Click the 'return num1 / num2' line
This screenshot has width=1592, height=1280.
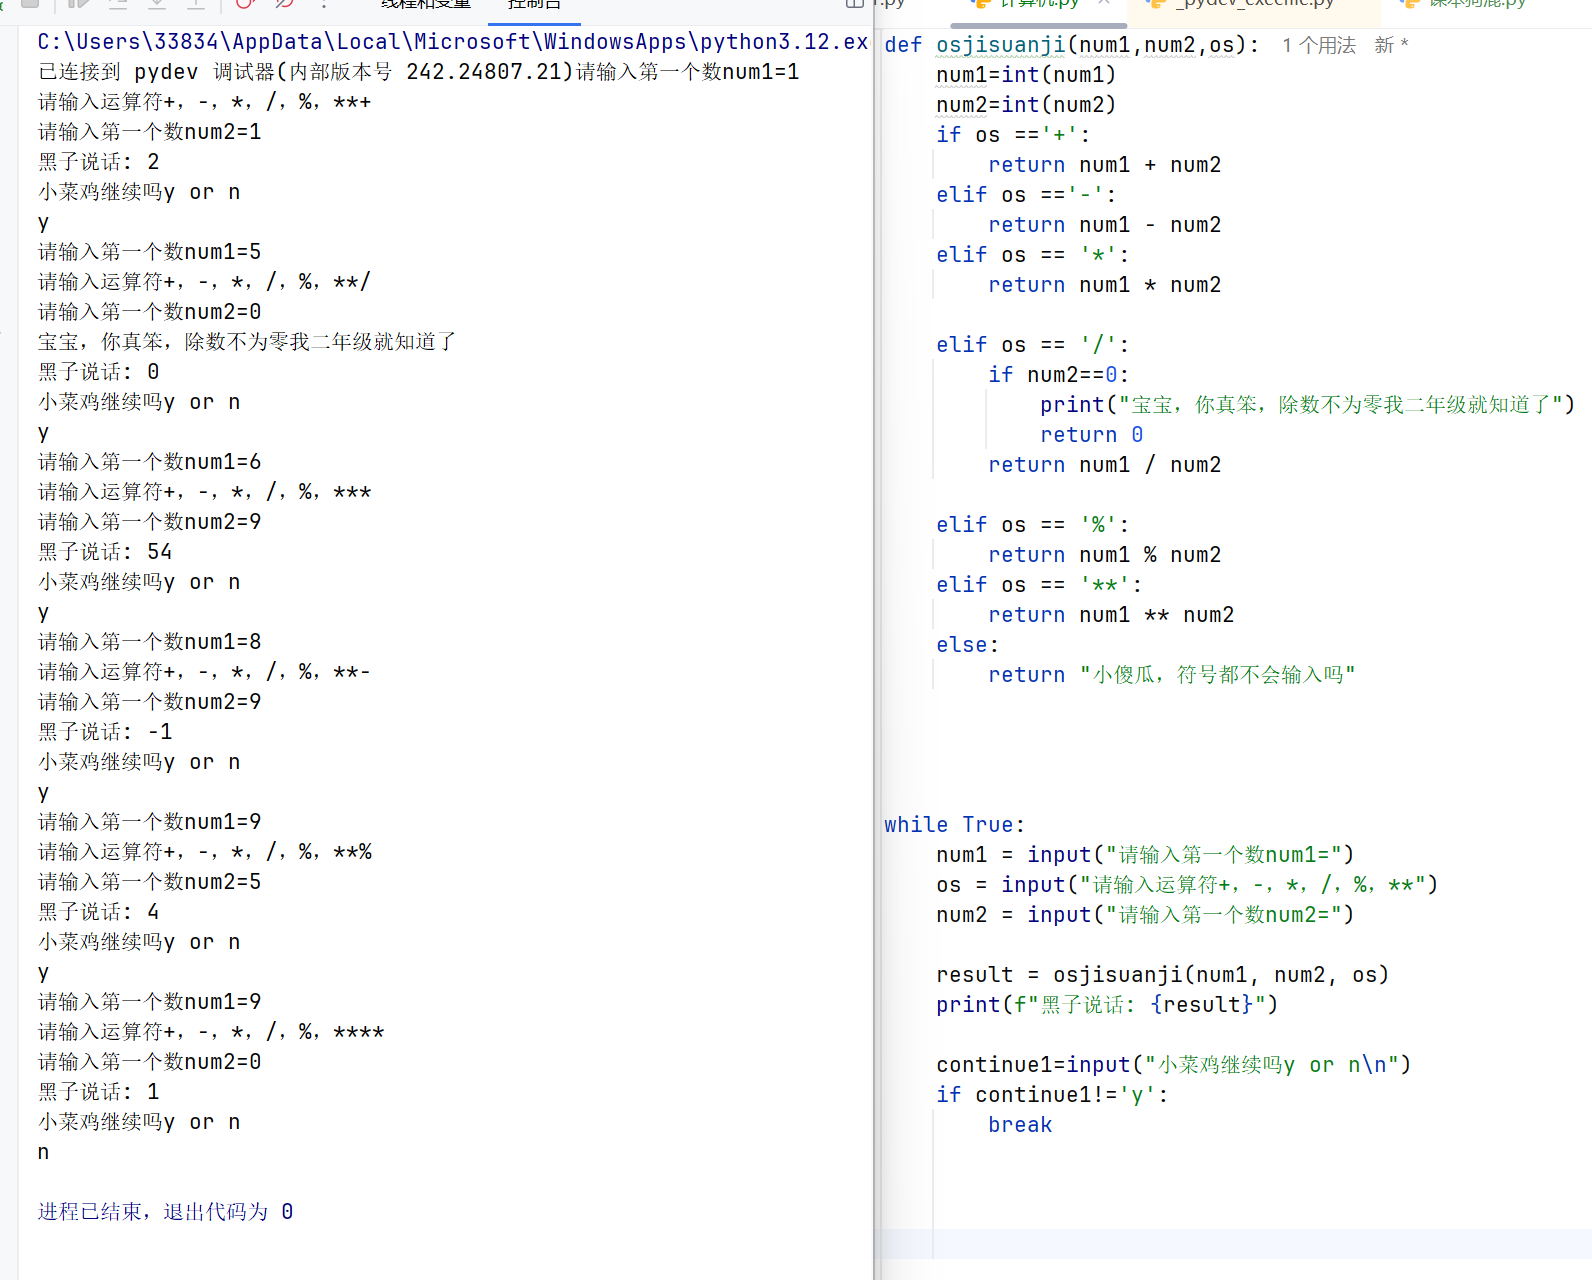1105,465
